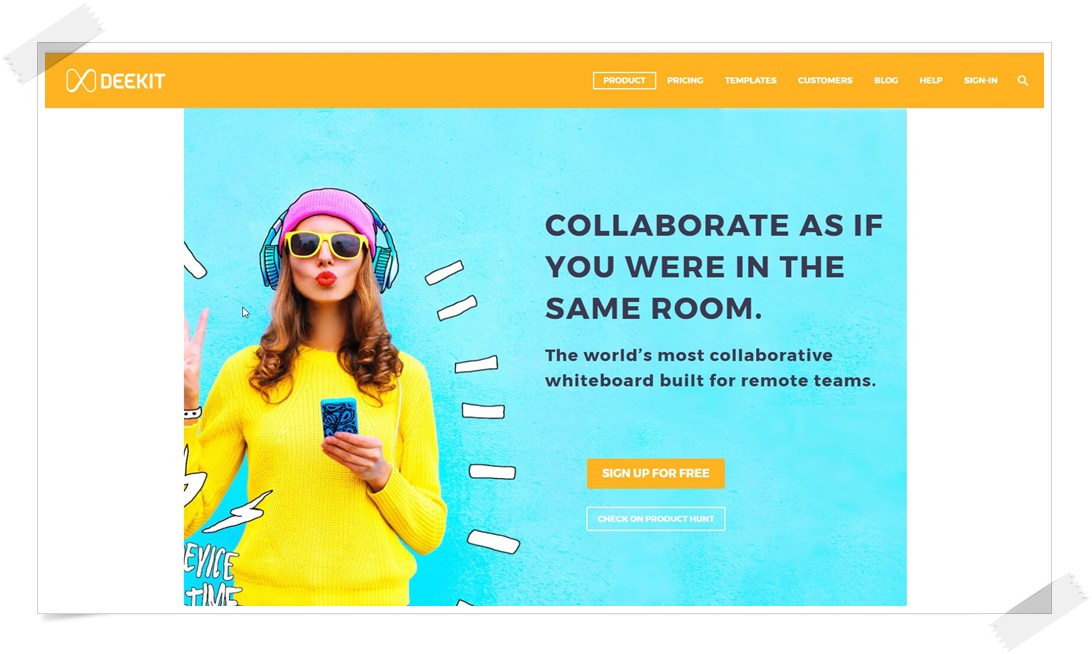Select CUSTOMERS in the navigation bar

825,81
